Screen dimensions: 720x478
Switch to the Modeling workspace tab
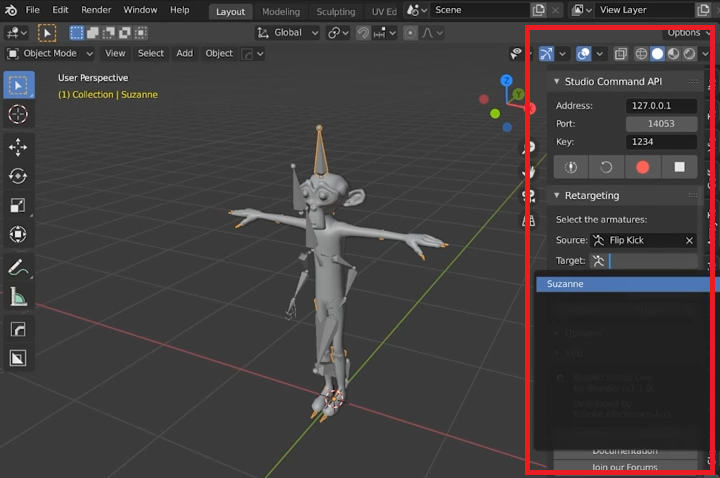click(x=281, y=12)
